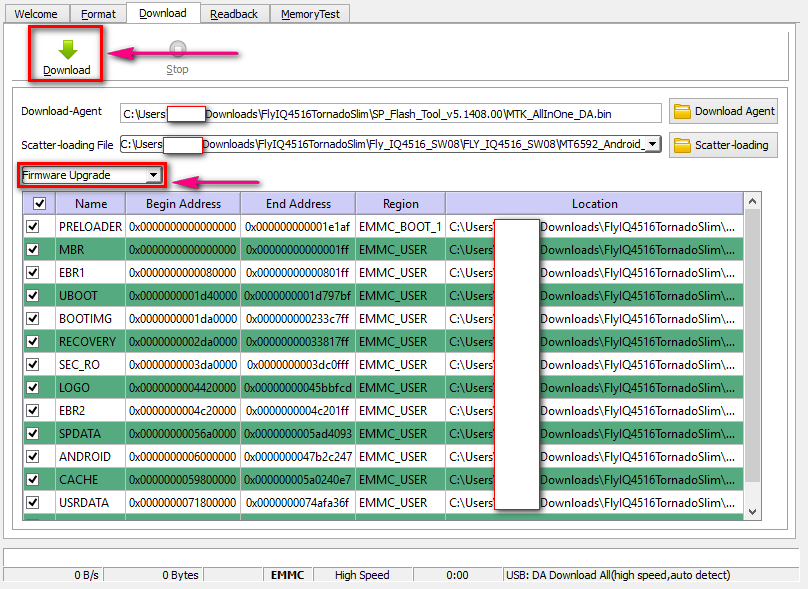Uncheck the PRELOADER partition checkbox
Screen dimensions: 808x589
click(x=33, y=227)
